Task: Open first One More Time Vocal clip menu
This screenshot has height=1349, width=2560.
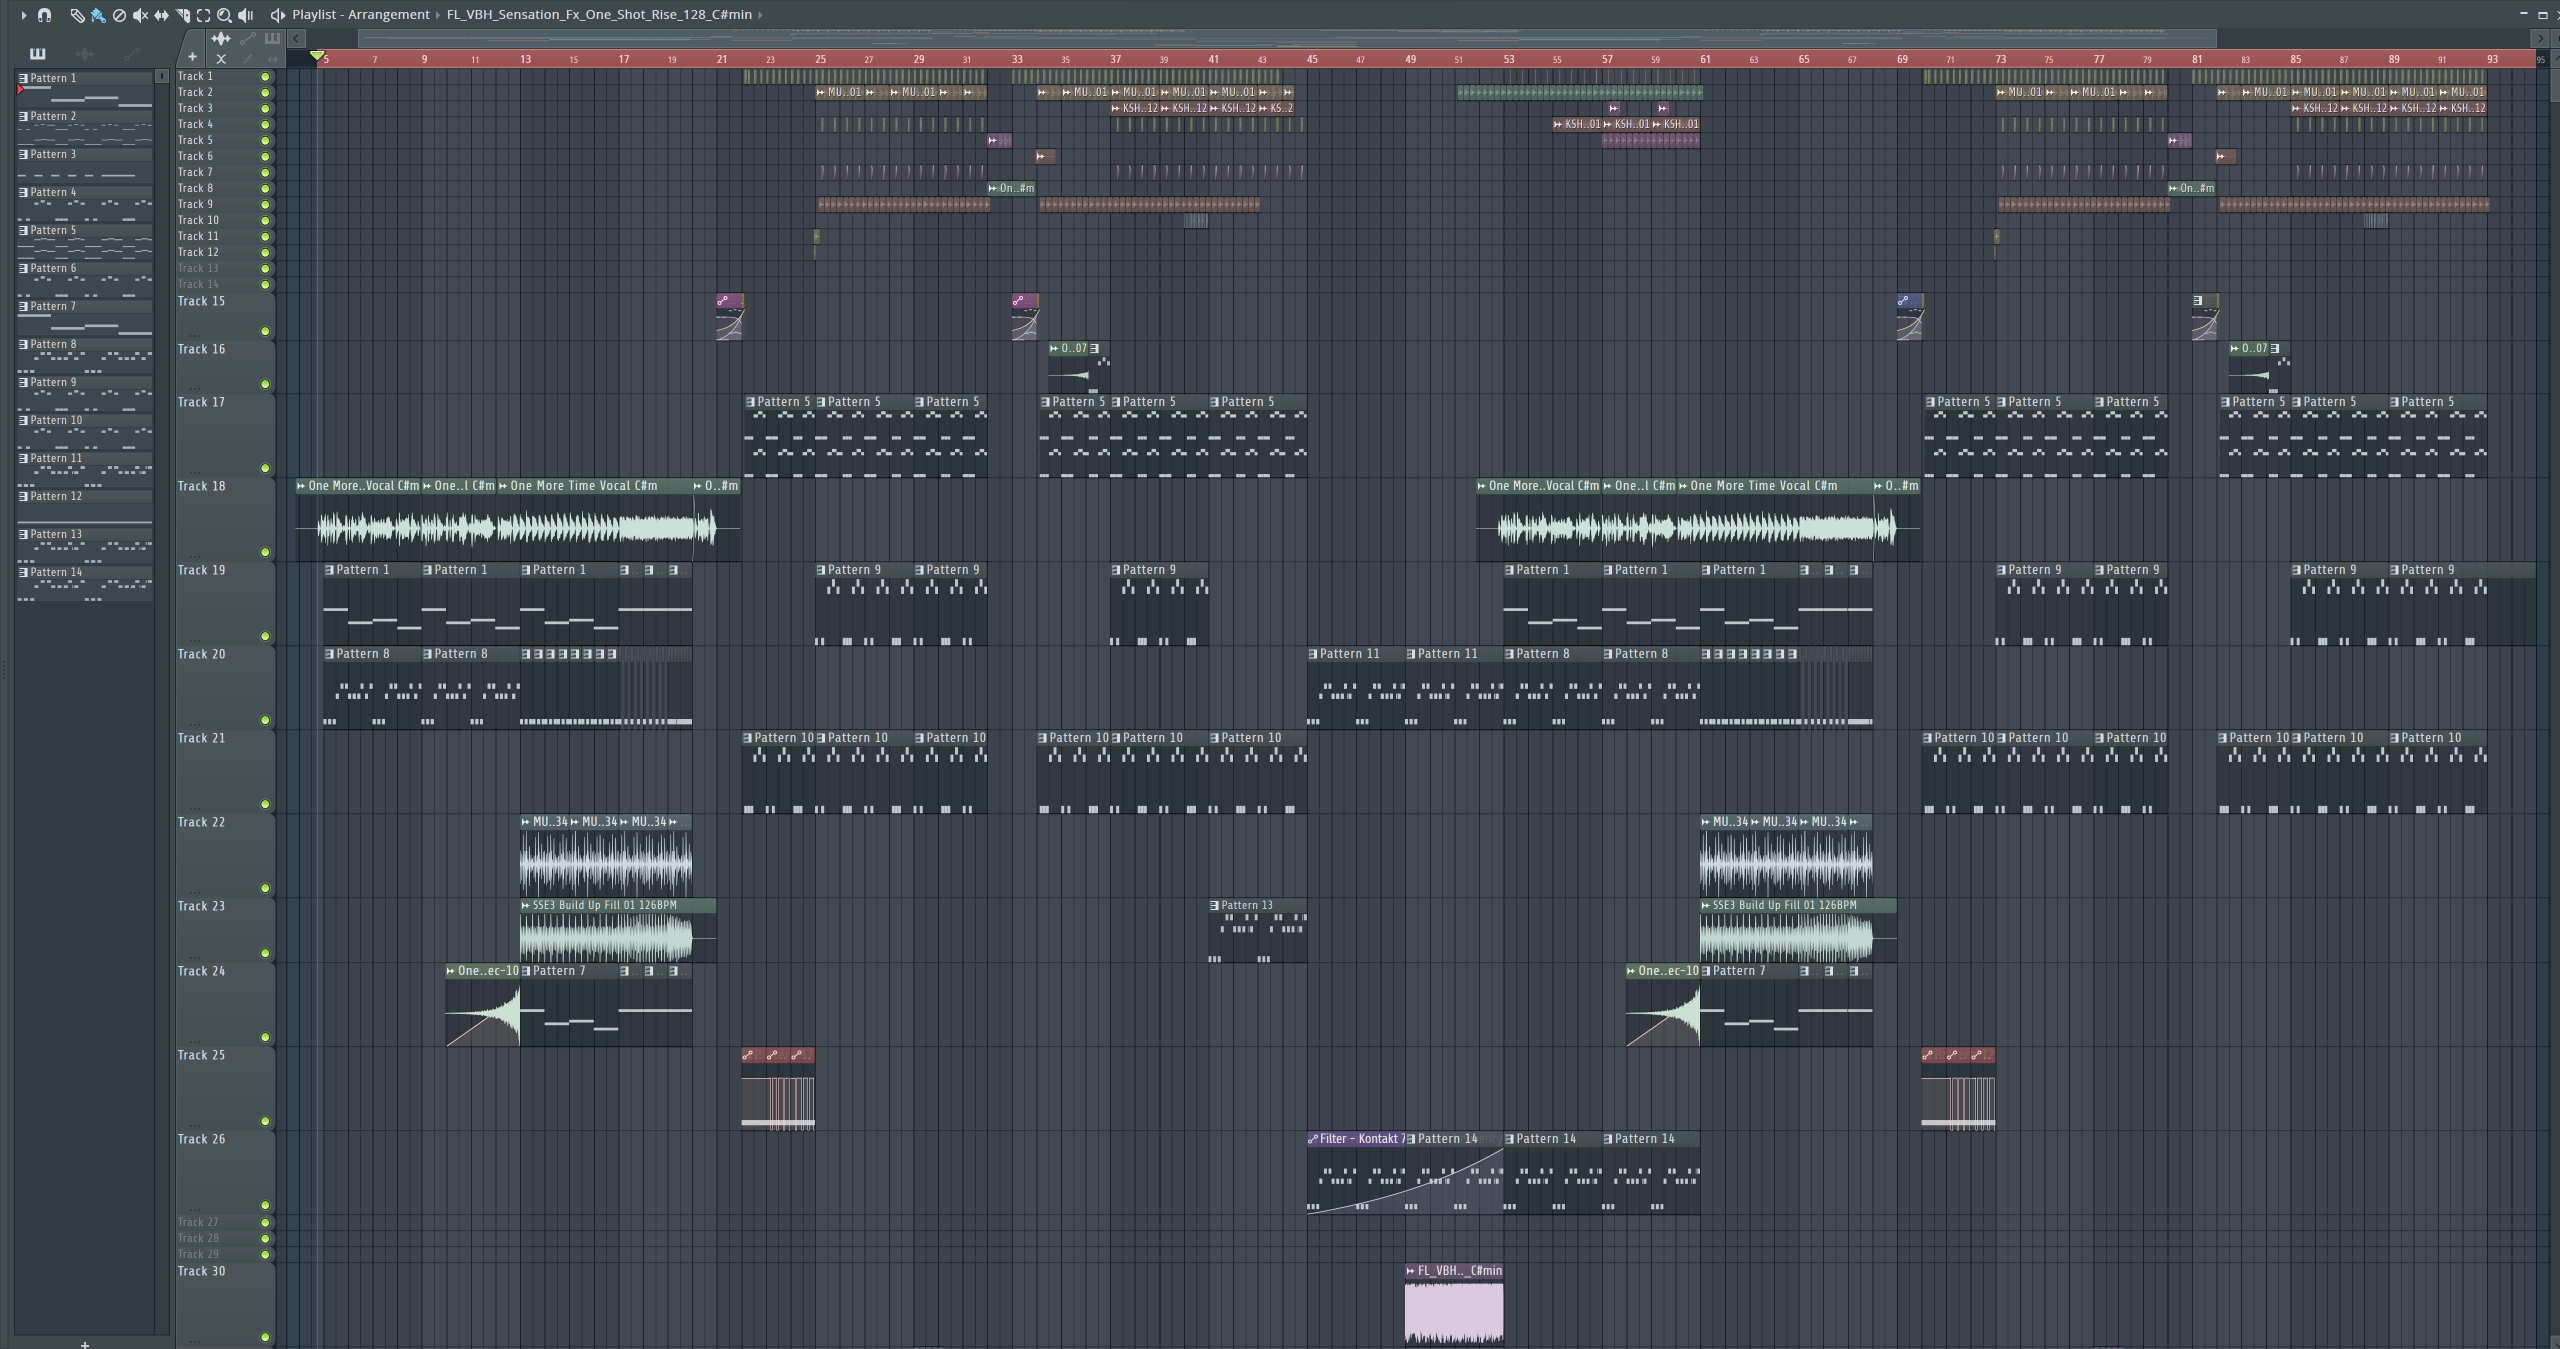Action: pos(301,486)
